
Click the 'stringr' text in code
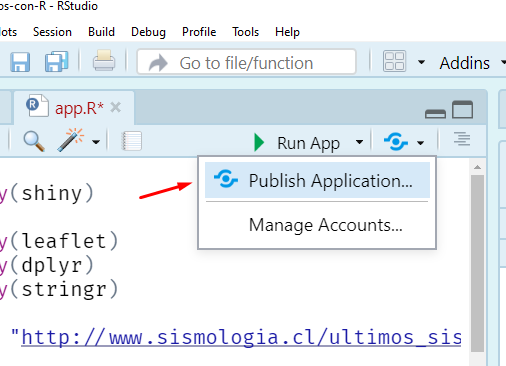[x=64, y=289]
